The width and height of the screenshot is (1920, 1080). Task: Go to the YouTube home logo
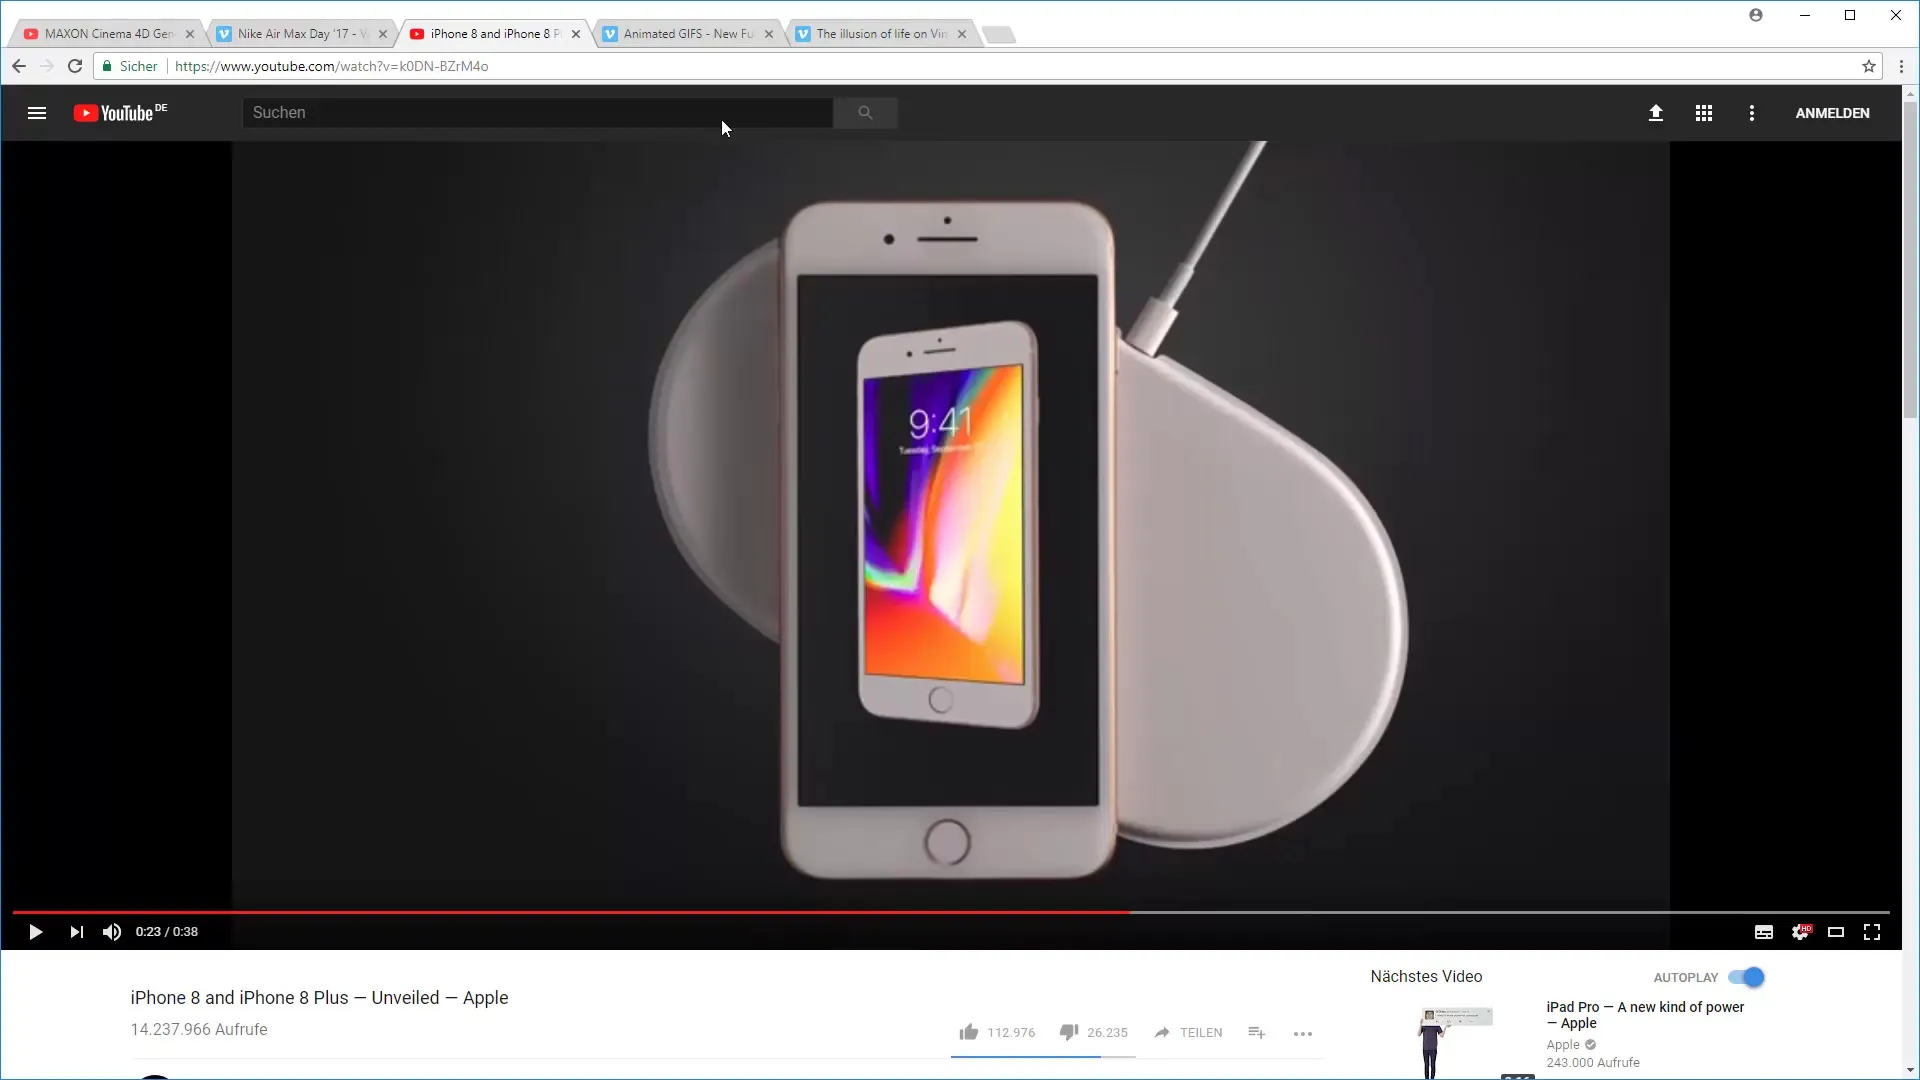tap(120, 113)
